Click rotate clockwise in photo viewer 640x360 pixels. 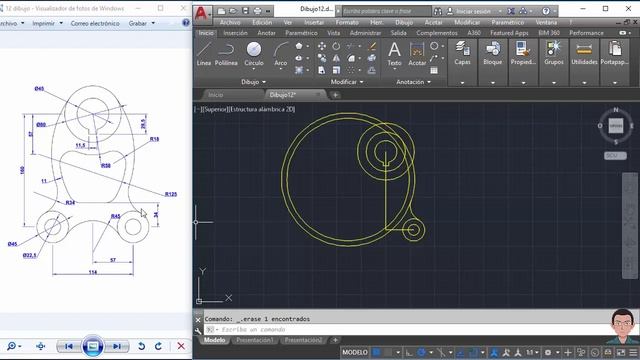coord(158,346)
